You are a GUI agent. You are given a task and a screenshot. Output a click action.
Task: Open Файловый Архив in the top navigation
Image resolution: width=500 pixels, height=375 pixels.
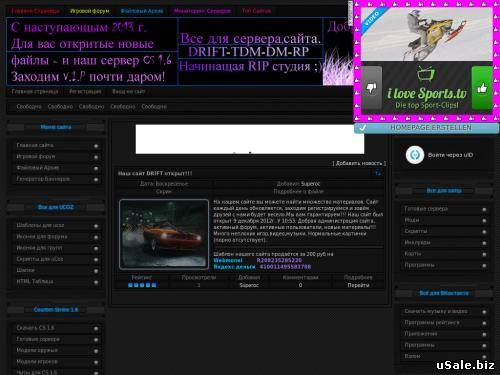tap(142, 11)
